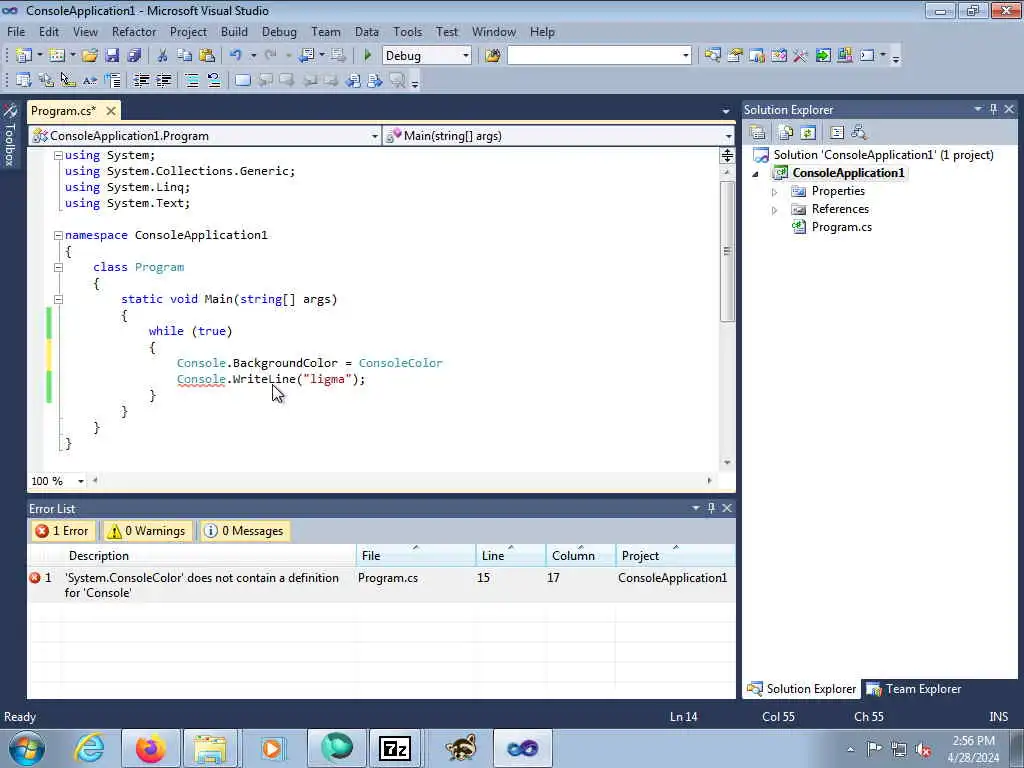1024x768 pixels.
Task: Click the View Code icon in Solution Explorer
Action: coord(837,133)
